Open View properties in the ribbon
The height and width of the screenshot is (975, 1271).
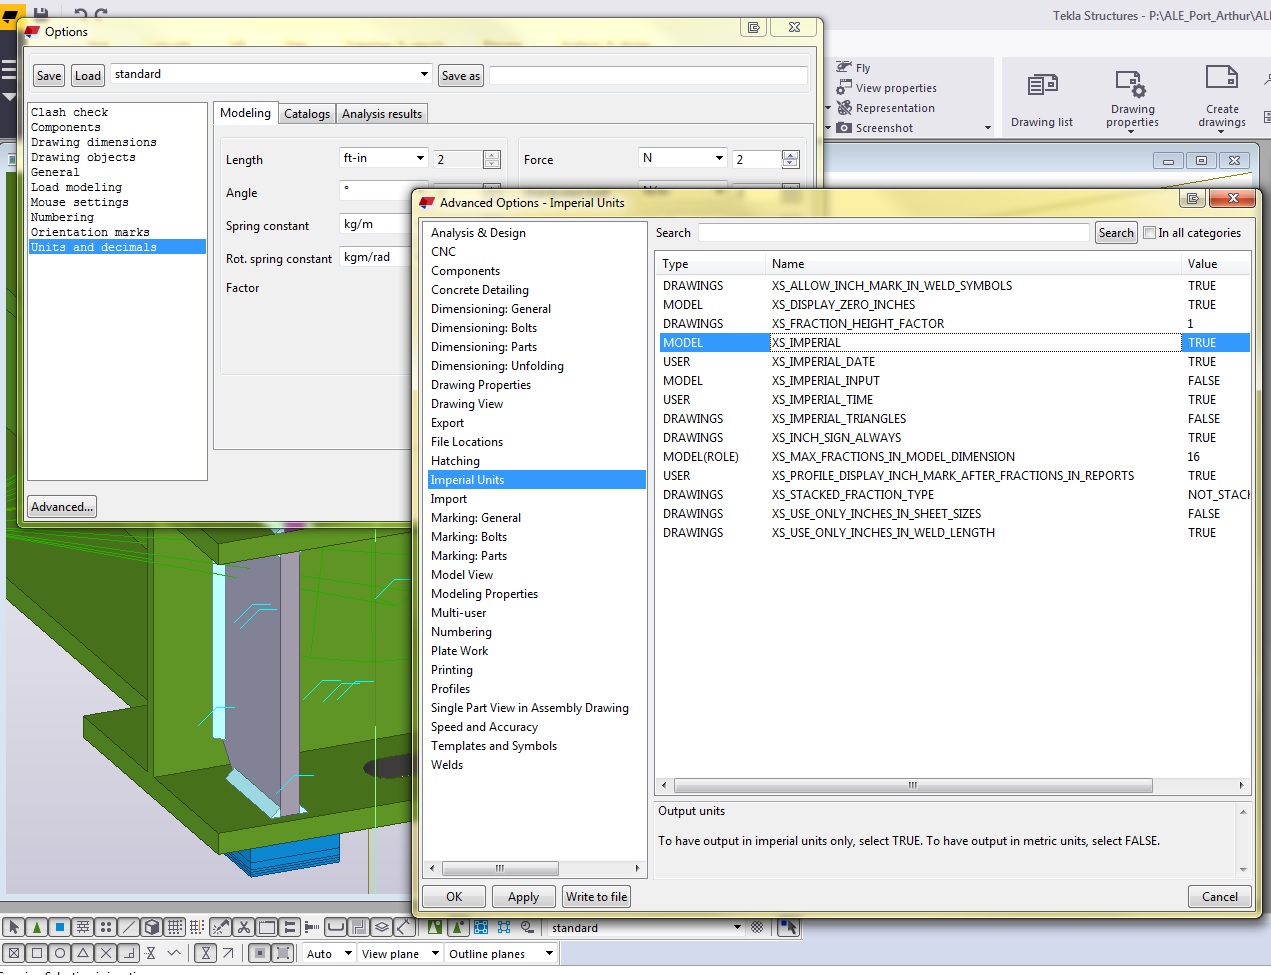click(845, 88)
